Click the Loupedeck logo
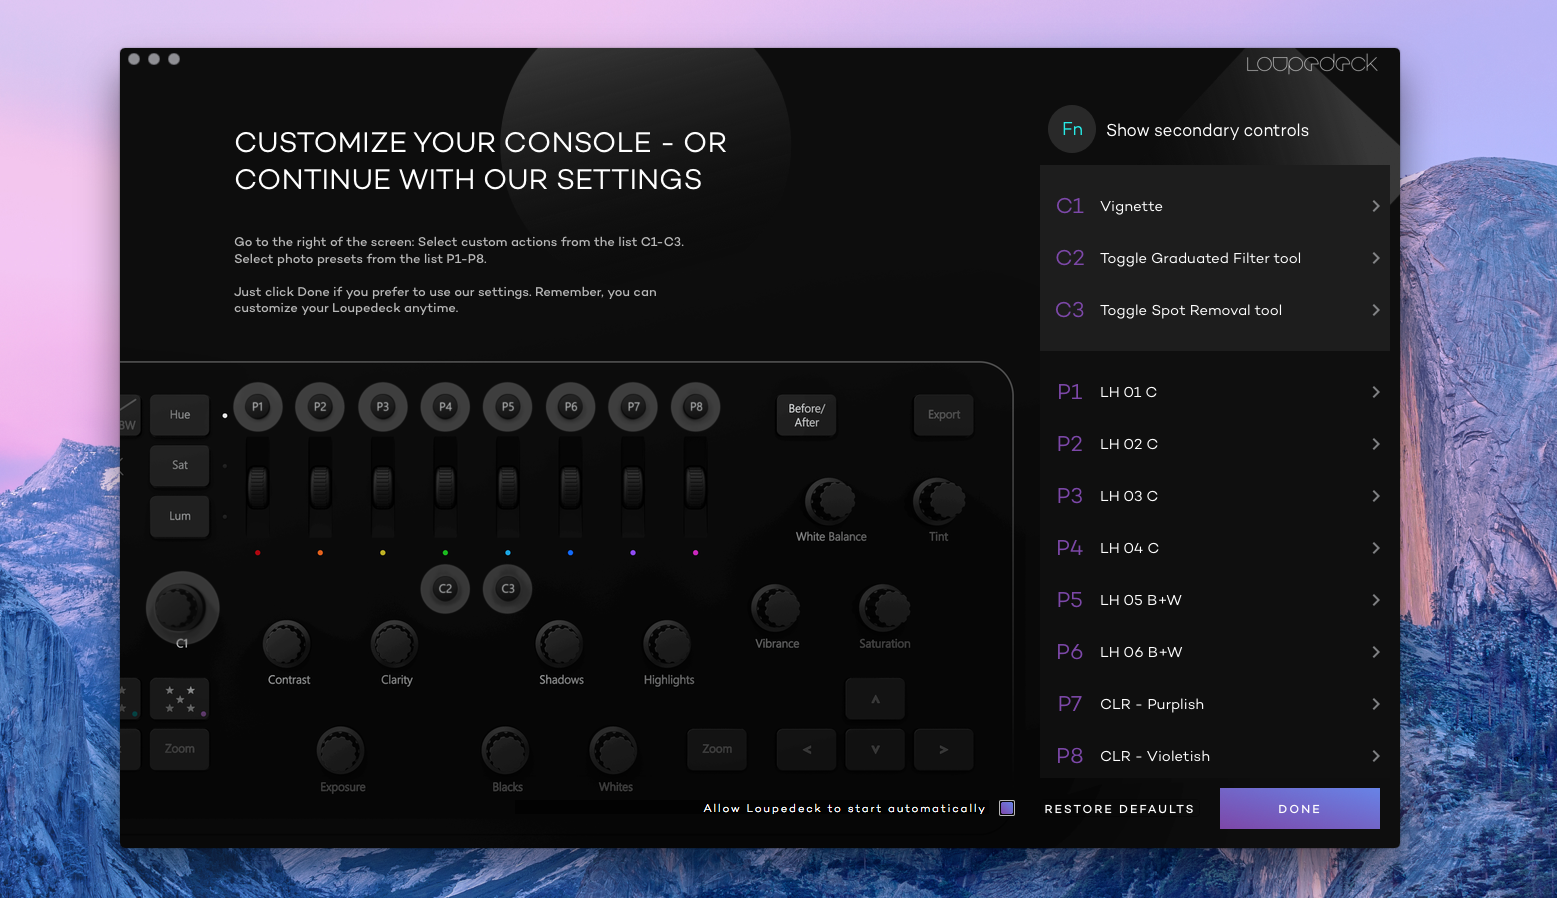Screen dimensions: 1557x898 coord(1311,64)
